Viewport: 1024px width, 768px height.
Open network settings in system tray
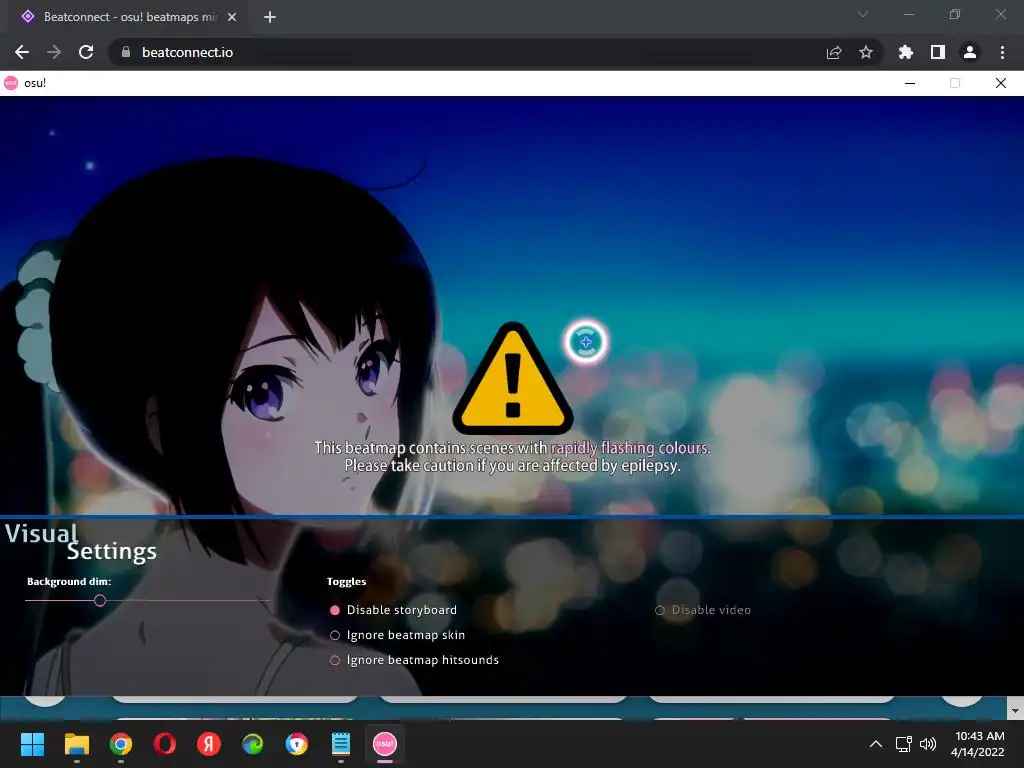click(x=904, y=744)
